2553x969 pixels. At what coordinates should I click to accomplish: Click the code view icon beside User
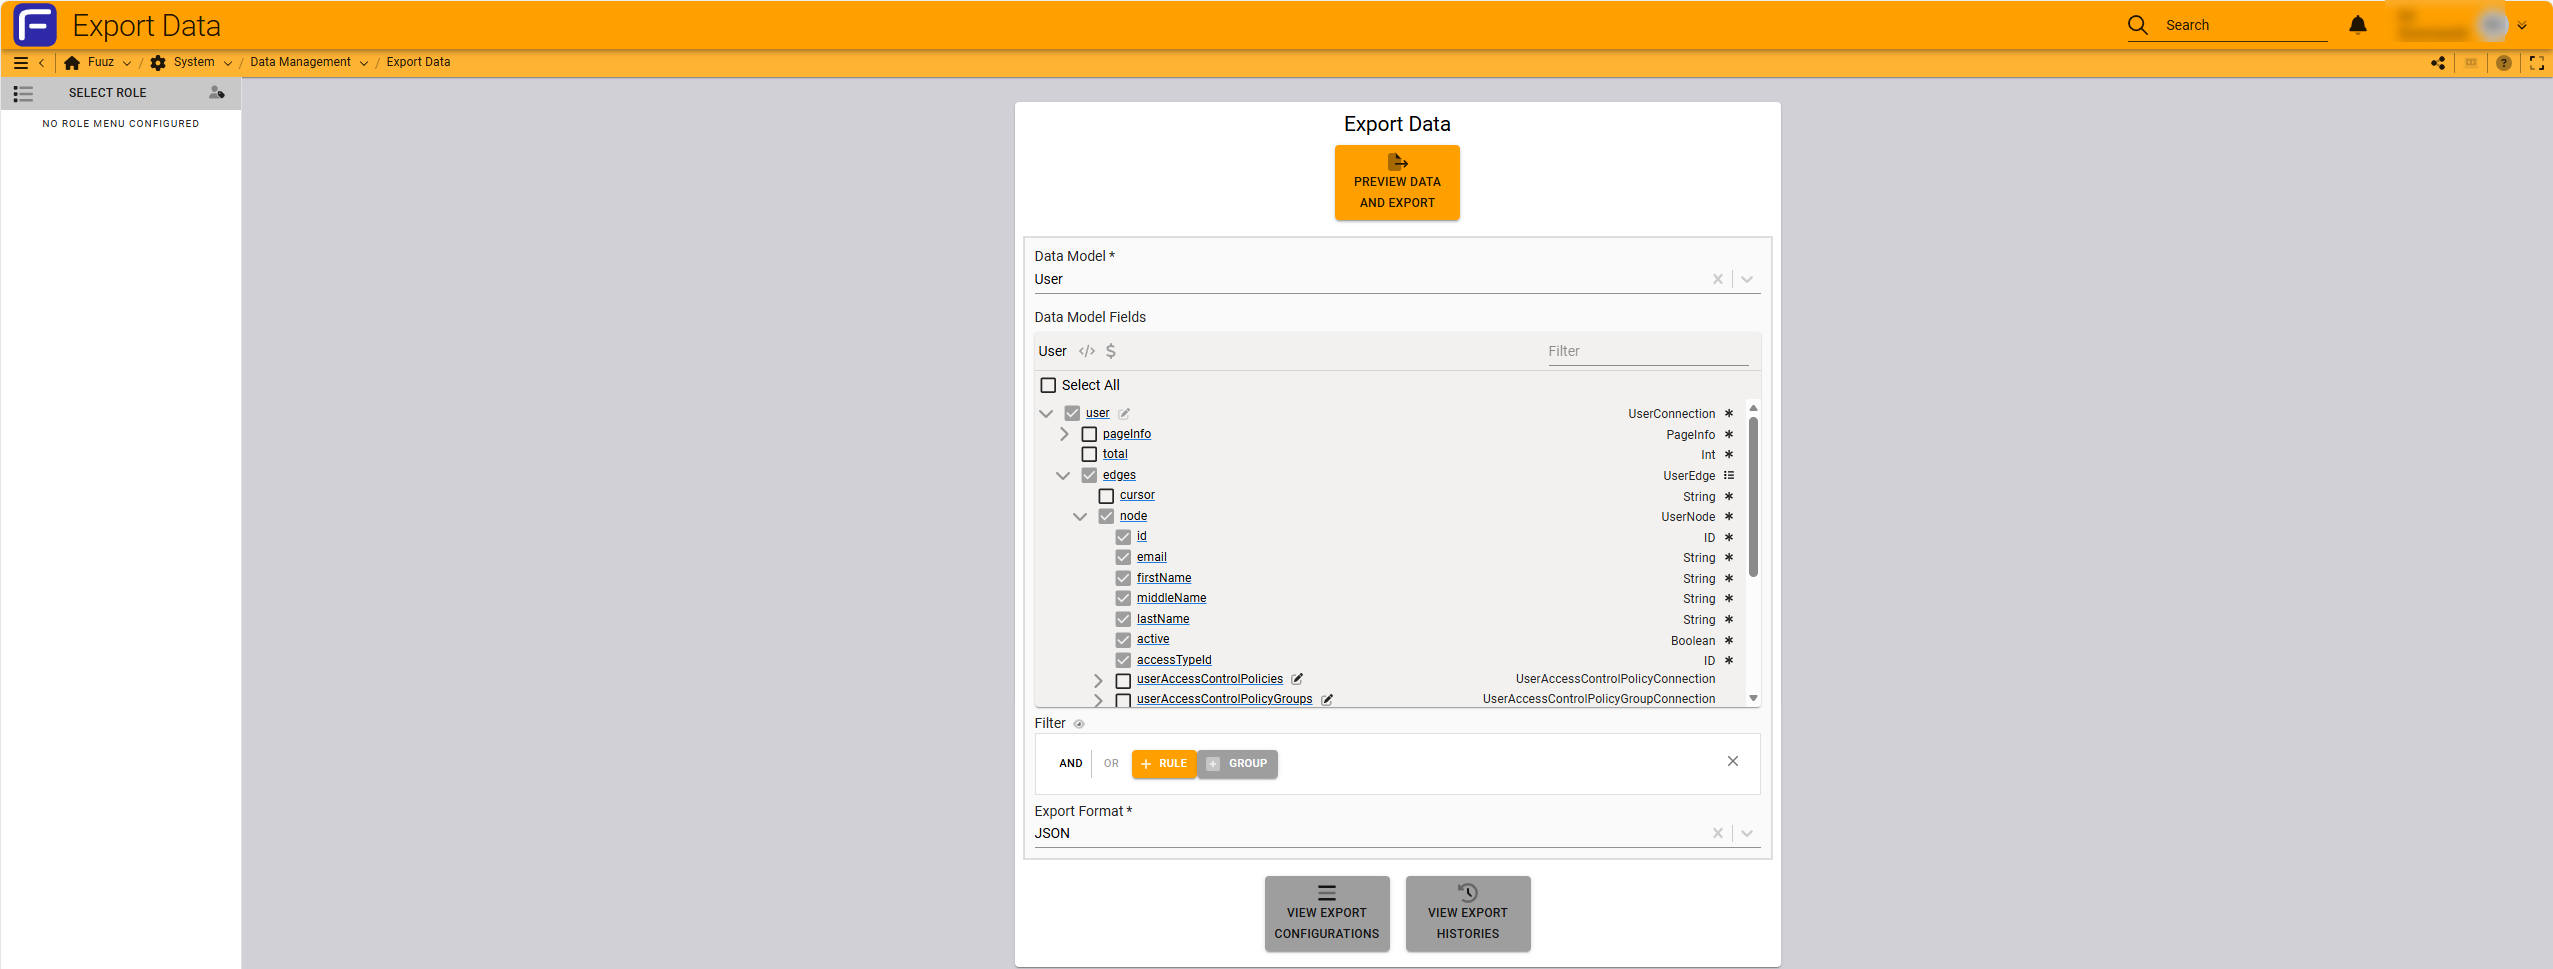pos(1086,351)
